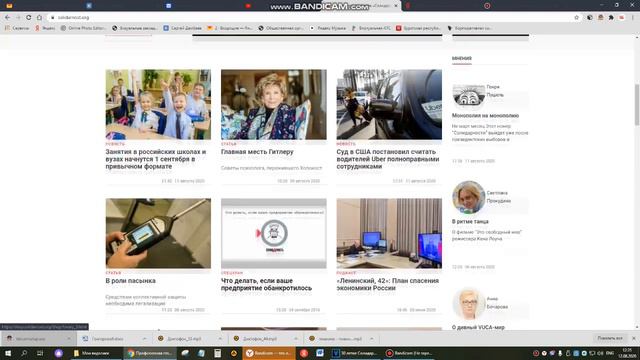Expand options for the fifth download, an mp3
This screenshot has height=360, width=640.
(371, 339)
